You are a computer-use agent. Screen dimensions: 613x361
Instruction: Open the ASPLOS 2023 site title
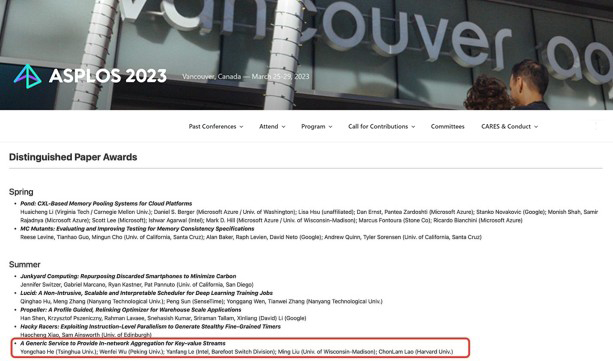(x=108, y=76)
